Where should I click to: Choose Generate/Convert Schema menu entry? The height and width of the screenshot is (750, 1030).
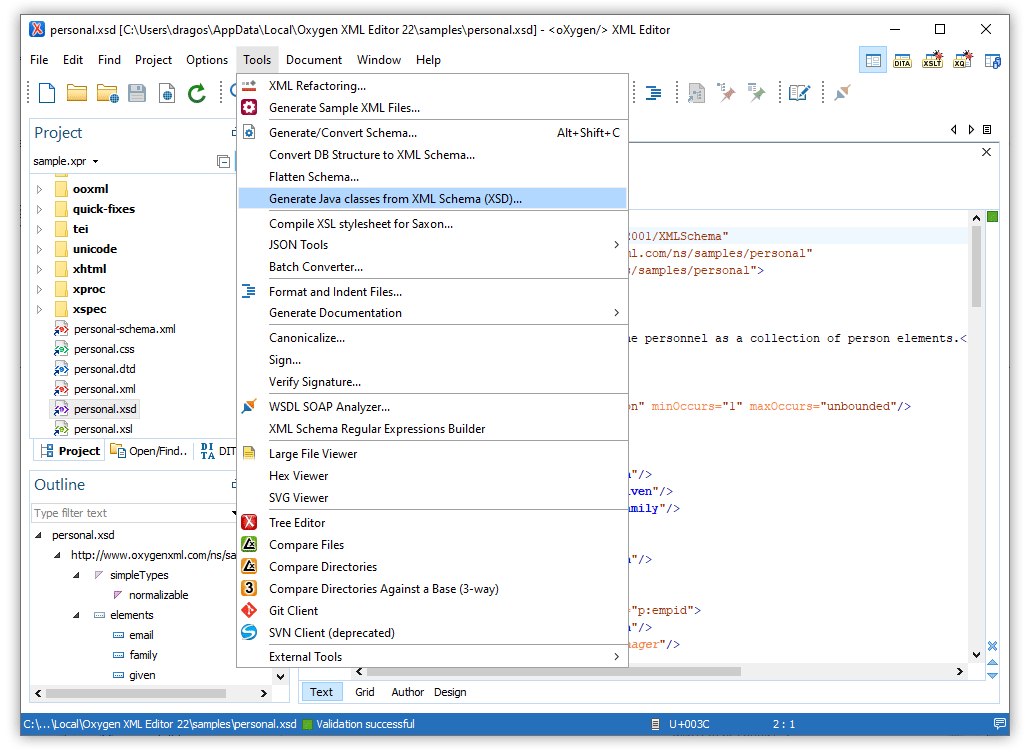pos(432,133)
